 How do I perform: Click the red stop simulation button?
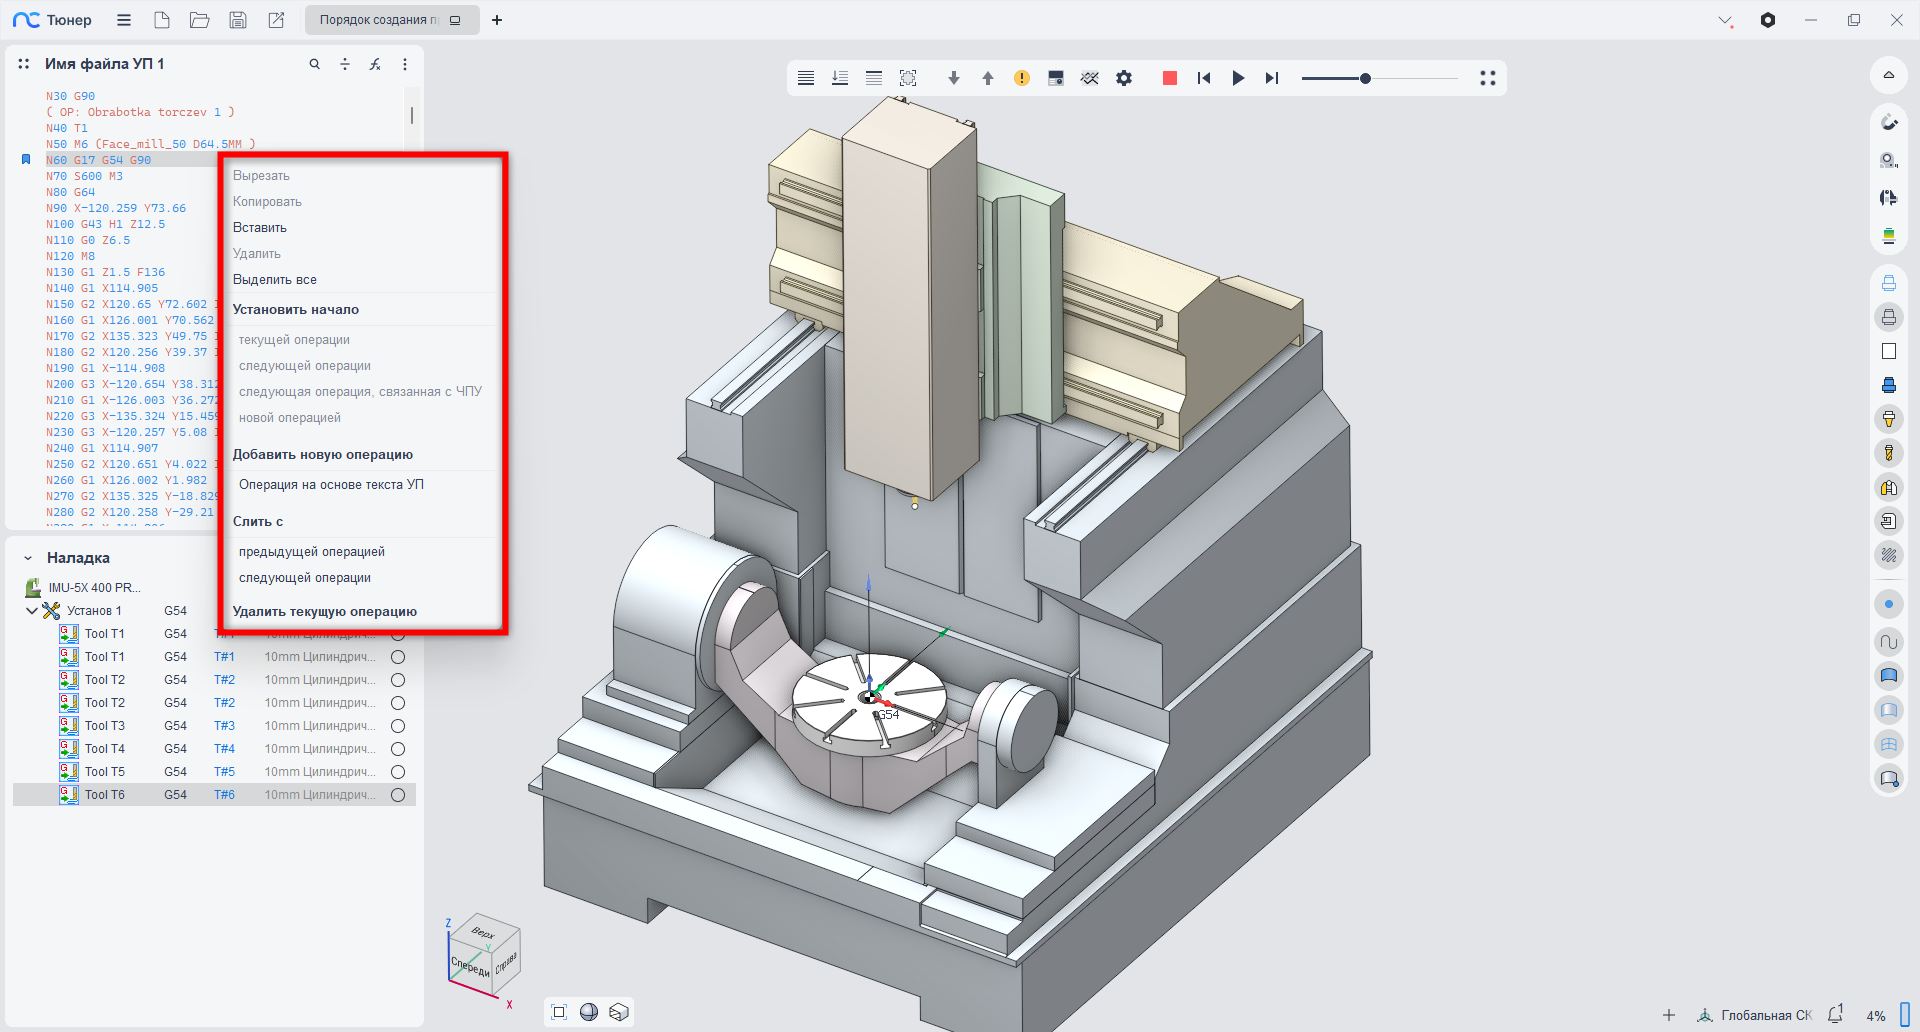pos(1169,78)
